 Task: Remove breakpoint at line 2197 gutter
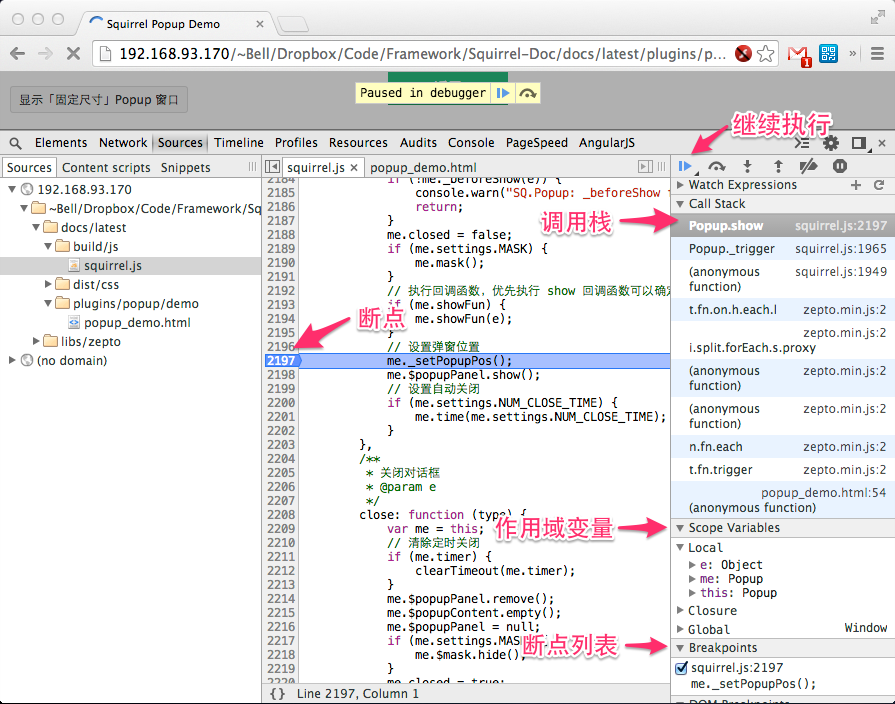click(x=282, y=361)
